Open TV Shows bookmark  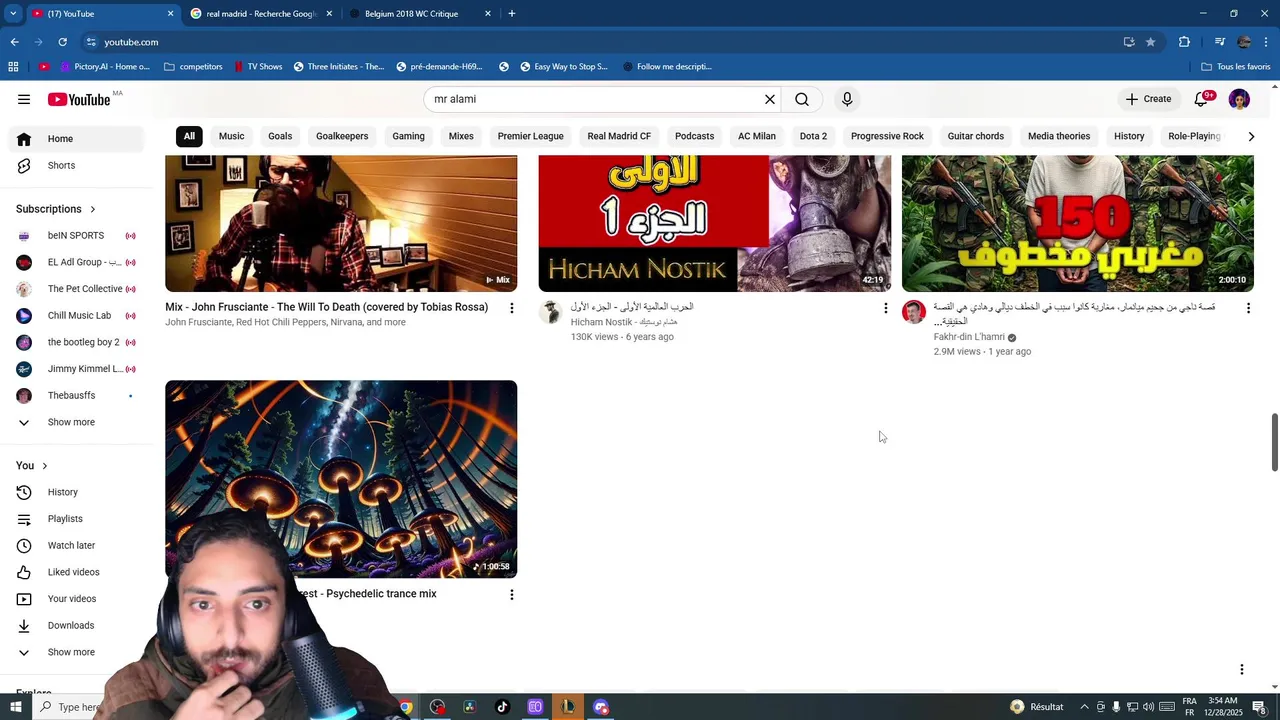pos(258,67)
